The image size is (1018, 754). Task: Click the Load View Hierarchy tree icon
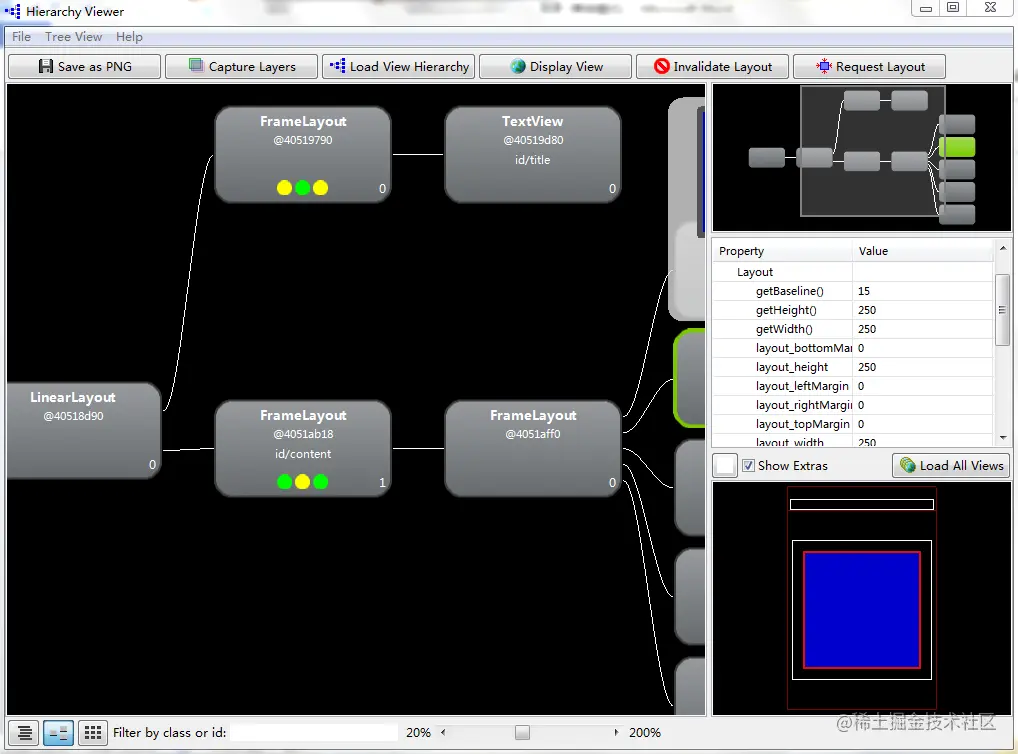click(x=338, y=66)
